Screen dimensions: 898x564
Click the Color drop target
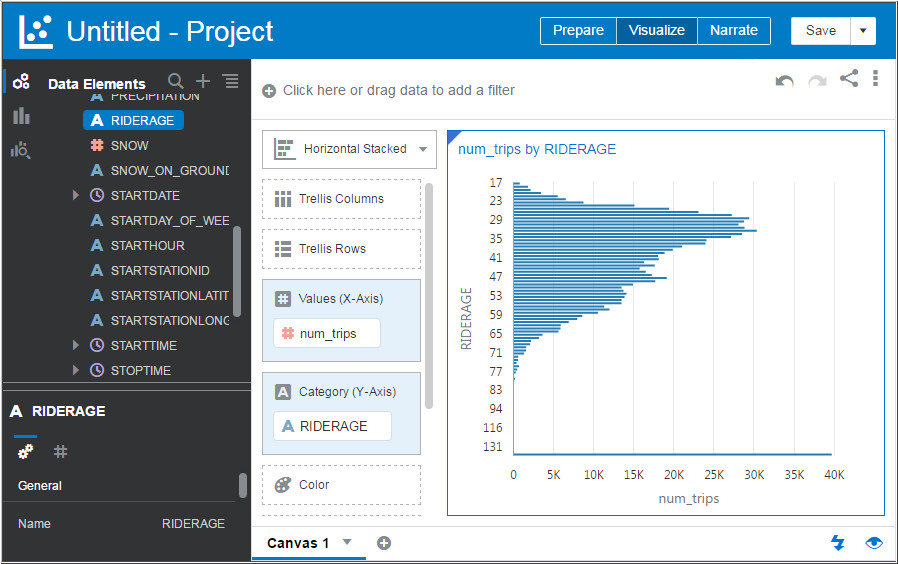(x=342, y=485)
